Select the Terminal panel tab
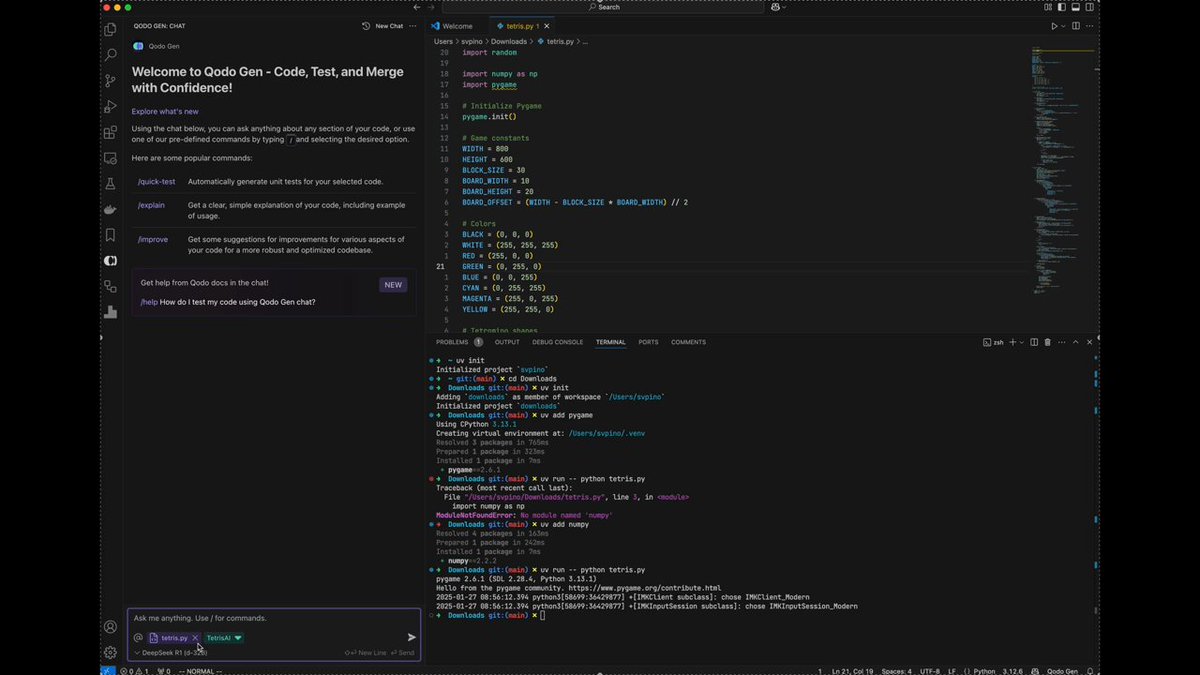Screen dimensions: 1200x675 (611, 342)
